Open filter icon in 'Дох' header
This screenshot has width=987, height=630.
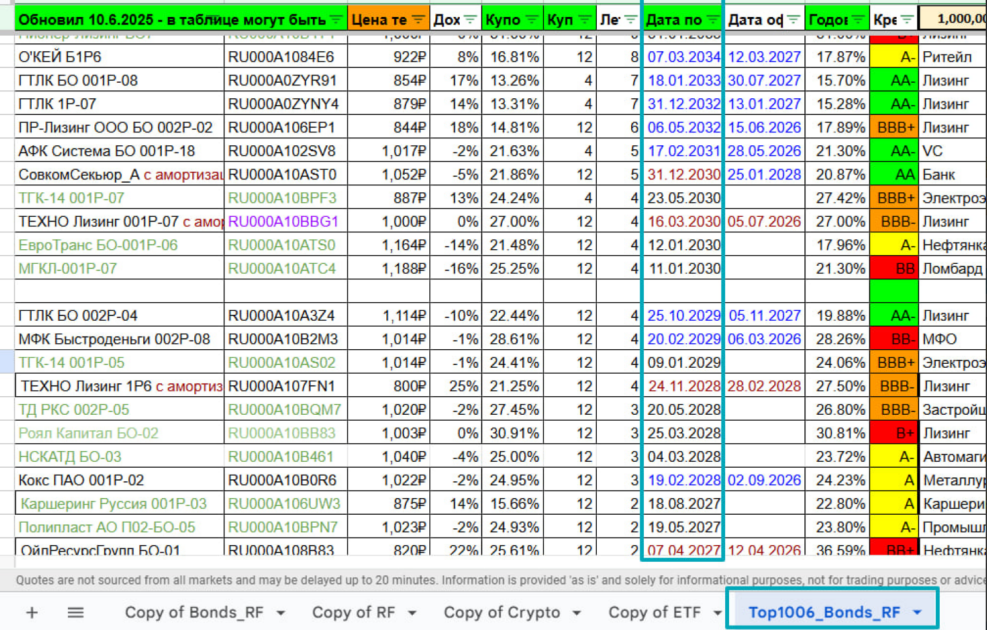pos(470,20)
